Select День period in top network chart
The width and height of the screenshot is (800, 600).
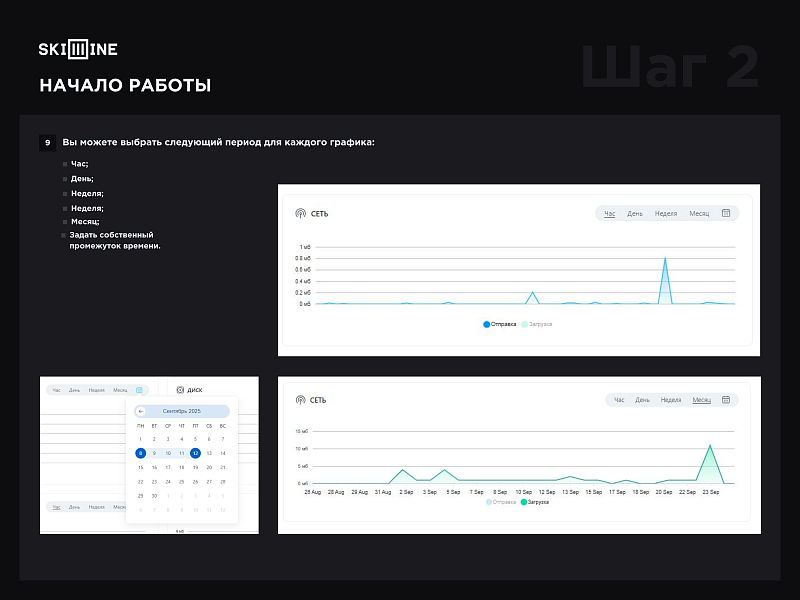[635, 214]
